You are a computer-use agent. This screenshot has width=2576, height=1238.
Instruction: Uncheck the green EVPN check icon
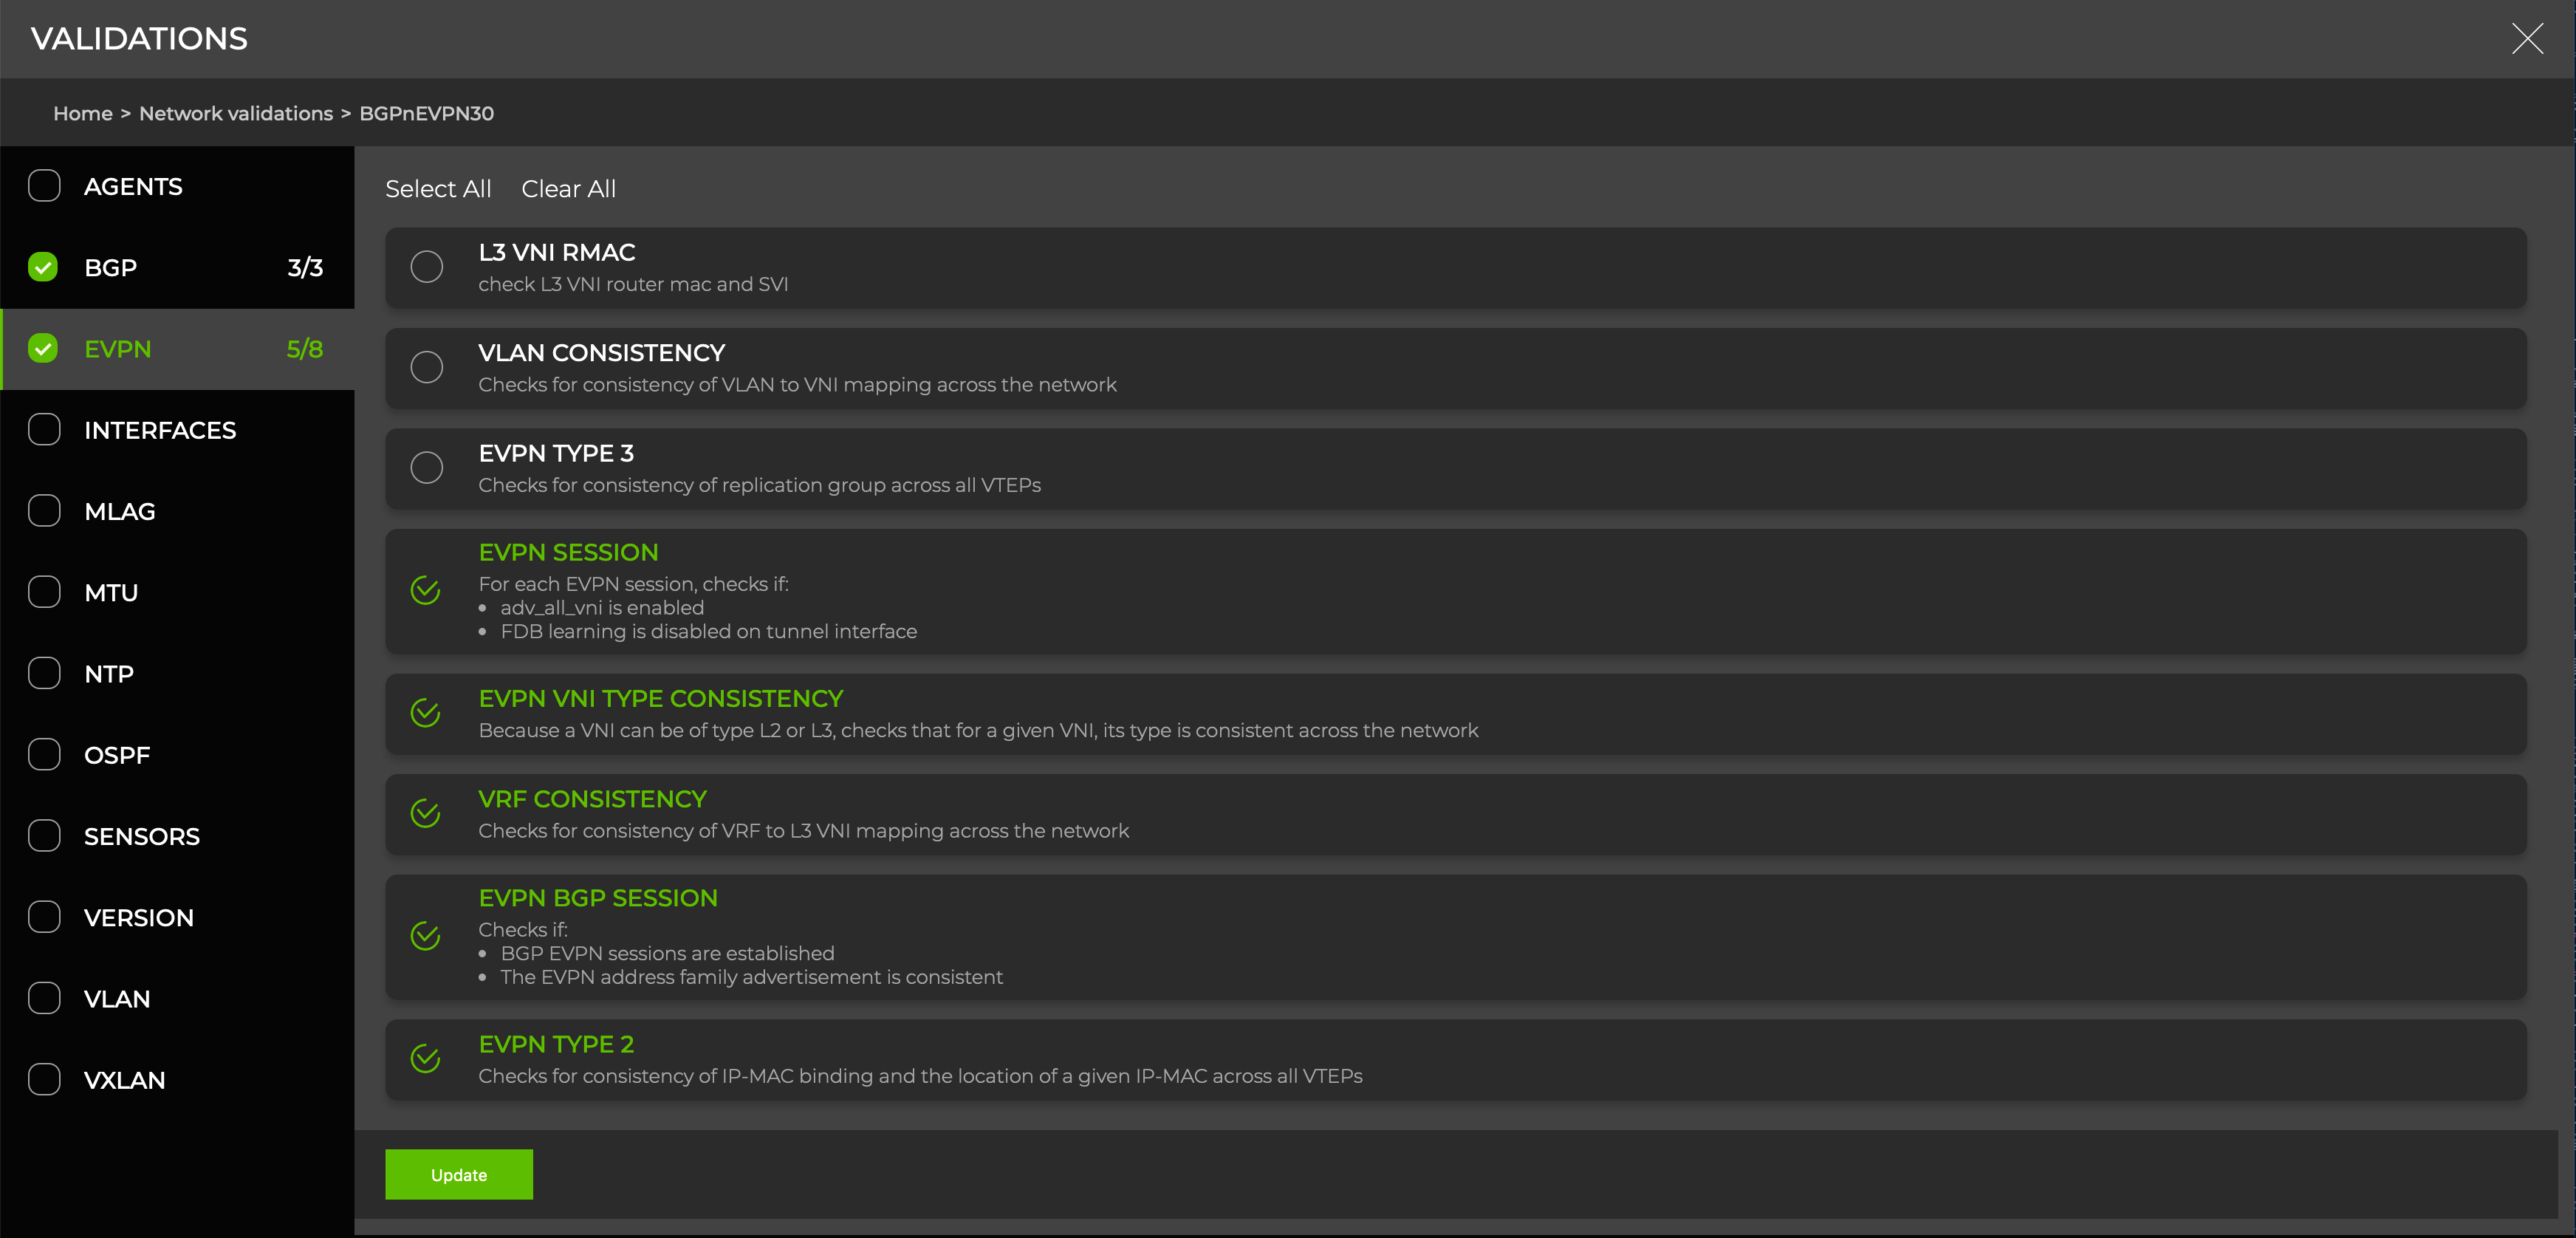tap(43, 348)
